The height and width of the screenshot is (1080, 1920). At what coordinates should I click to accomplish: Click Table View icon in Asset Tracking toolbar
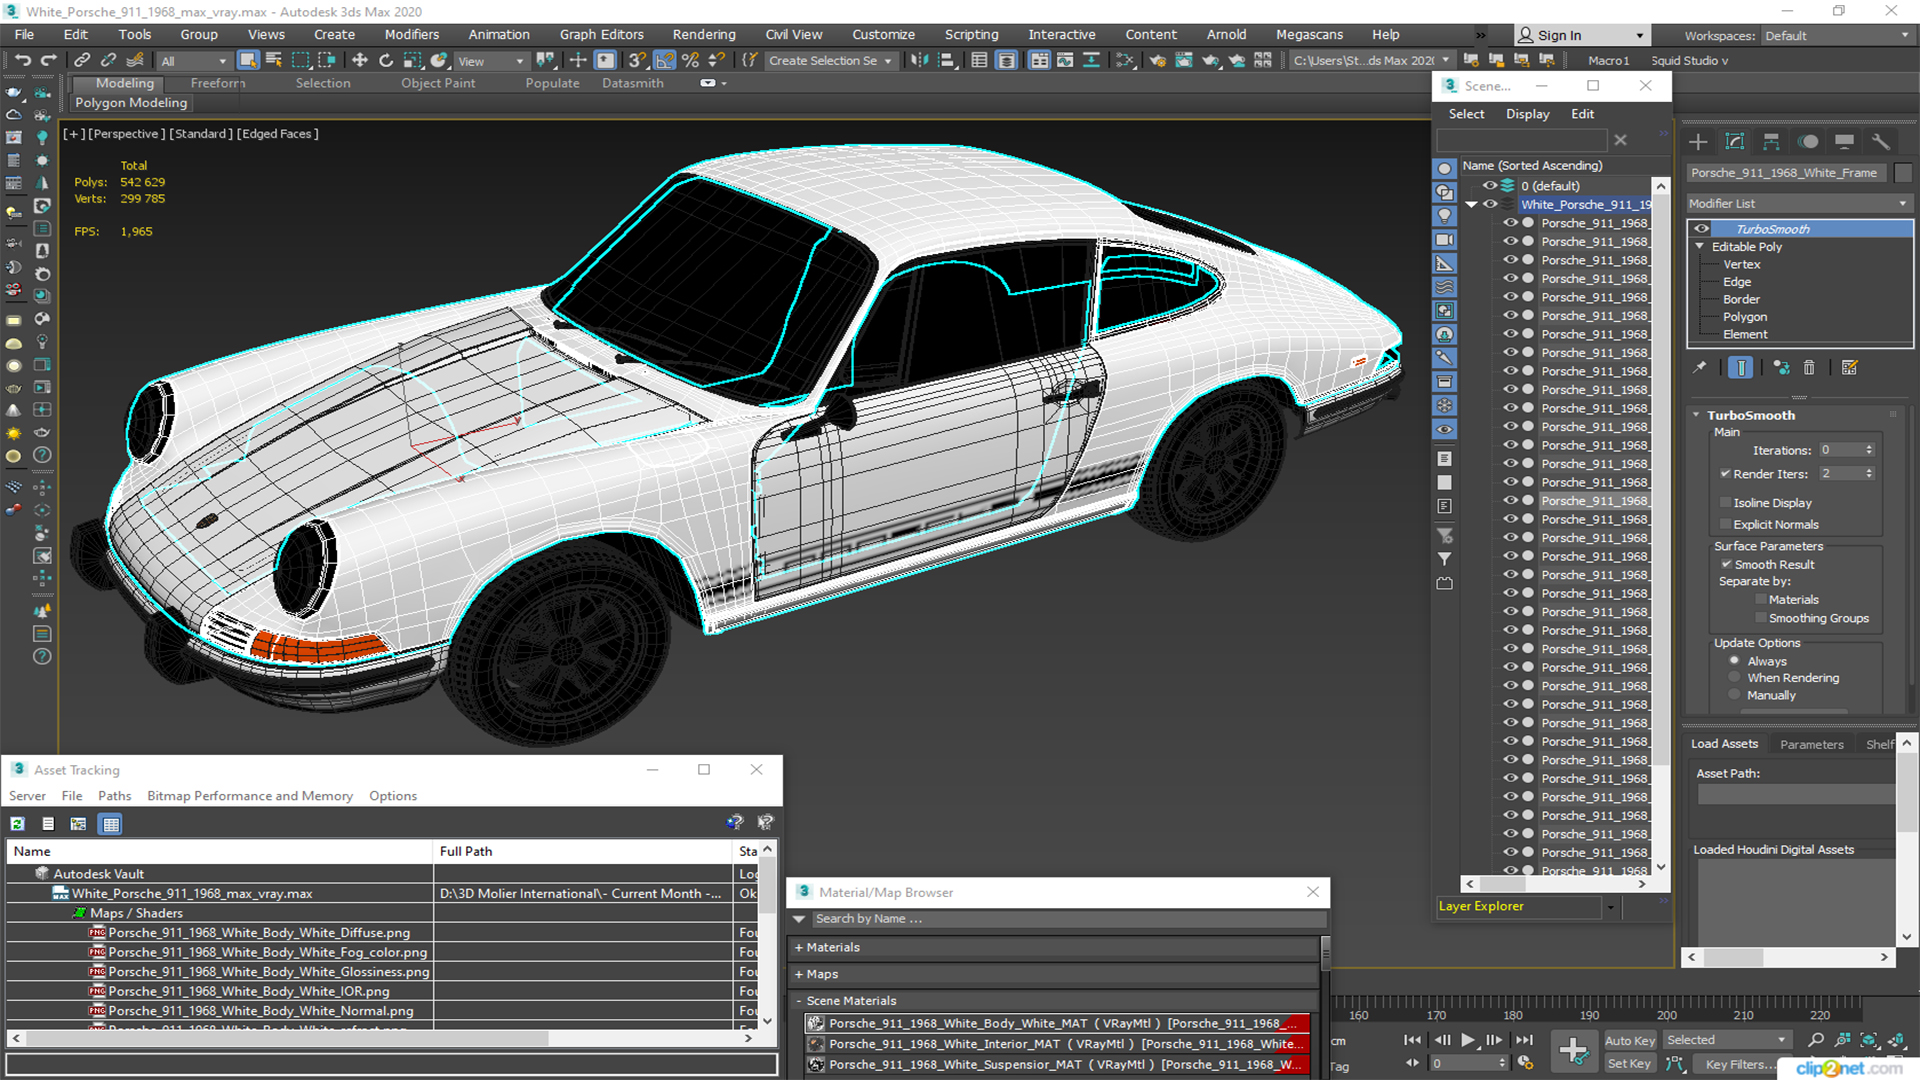click(111, 824)
